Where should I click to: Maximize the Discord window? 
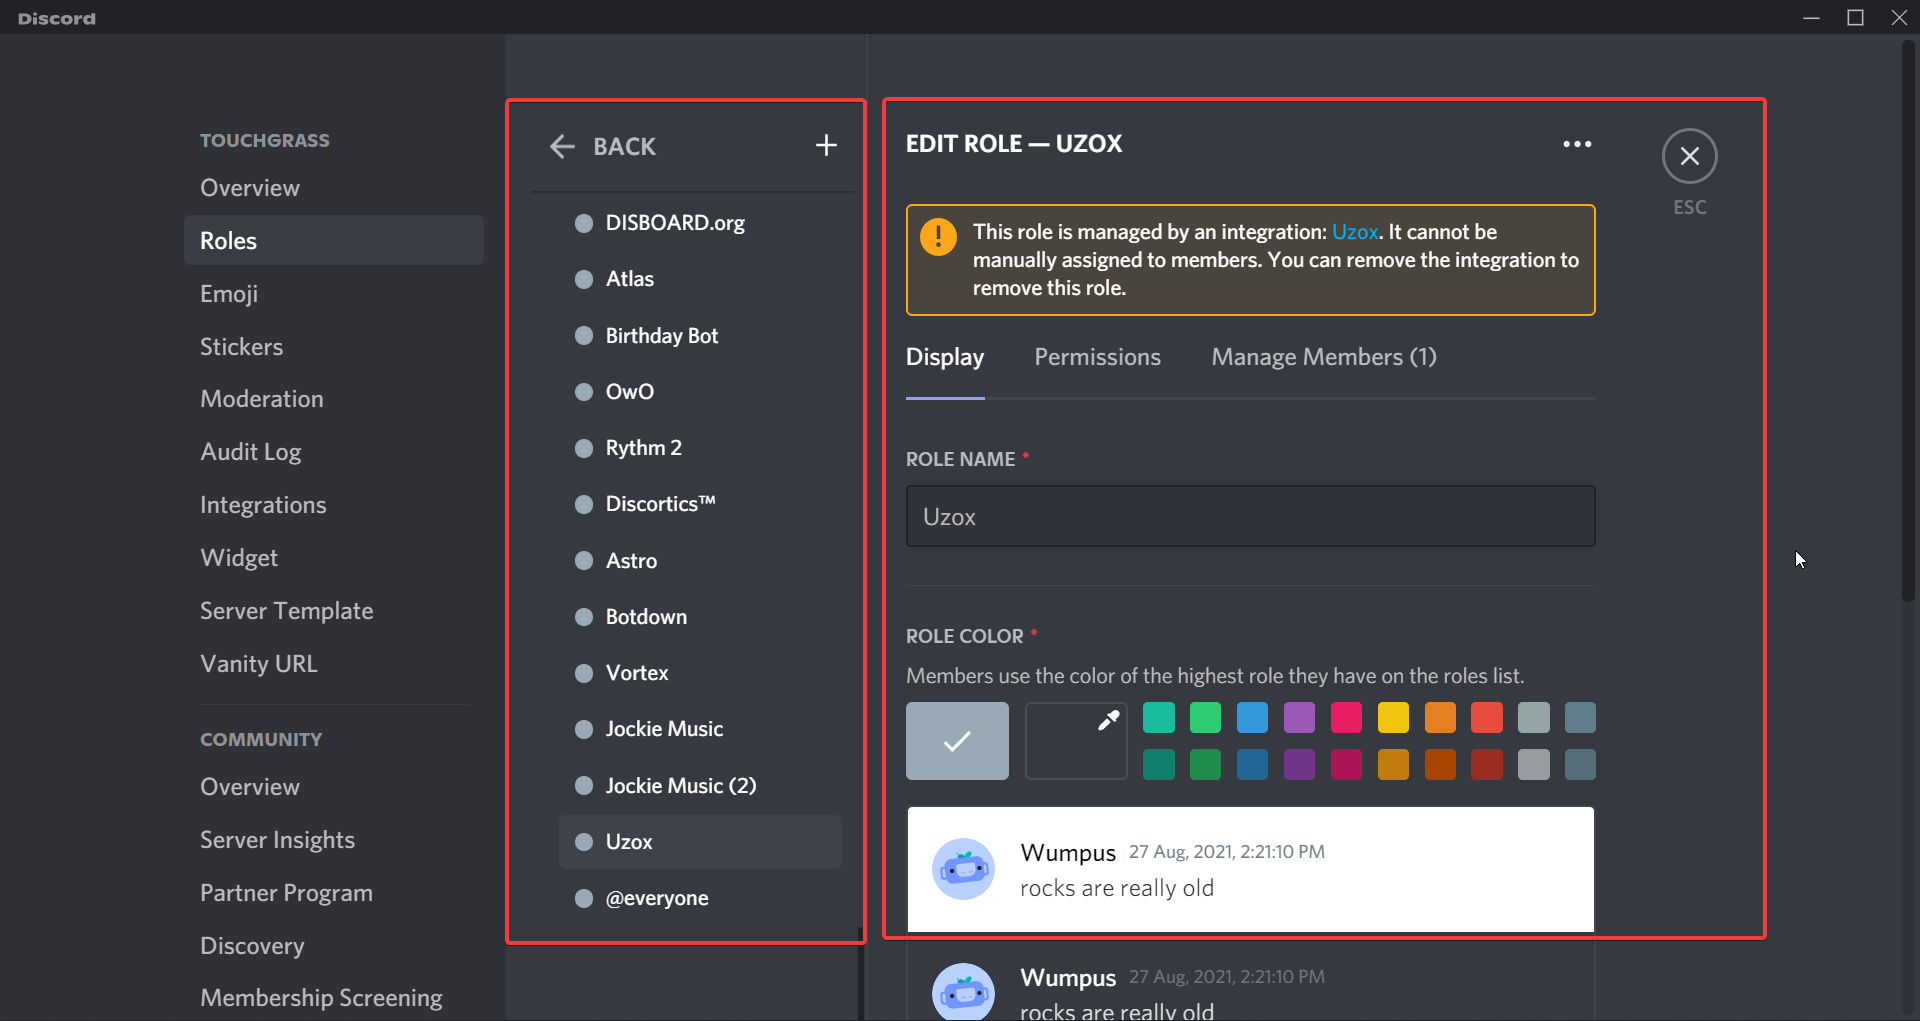[x=1855, y=17]
